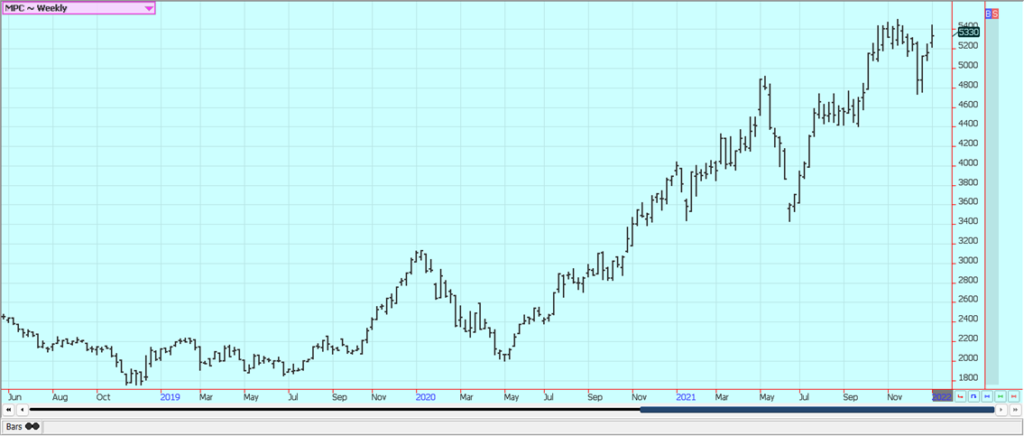Click the green bar-spacing icon

1000,396
